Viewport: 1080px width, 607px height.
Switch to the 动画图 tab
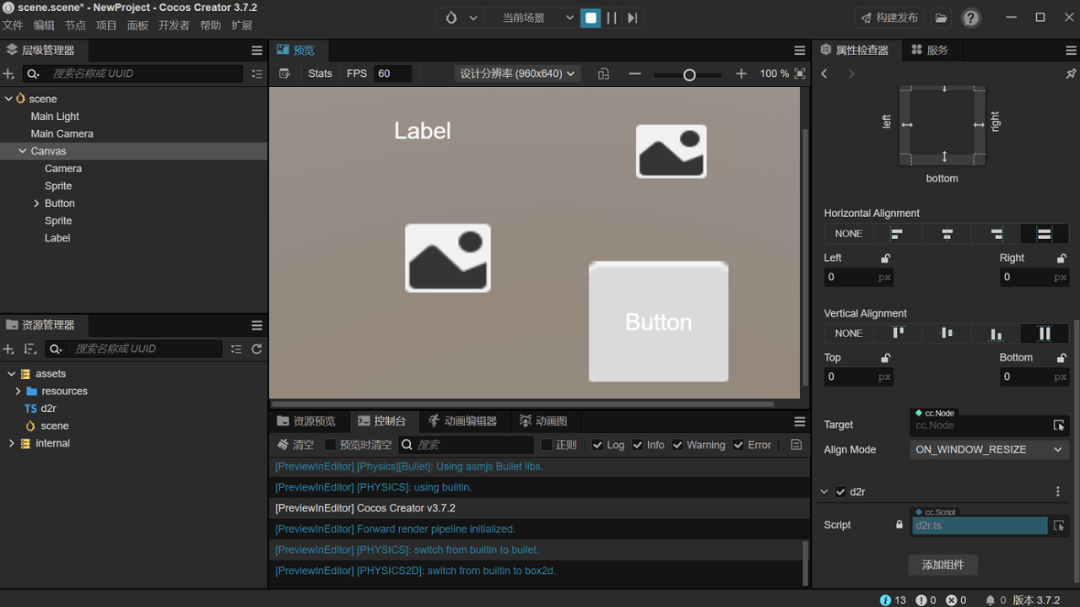(x=543, y=421)
